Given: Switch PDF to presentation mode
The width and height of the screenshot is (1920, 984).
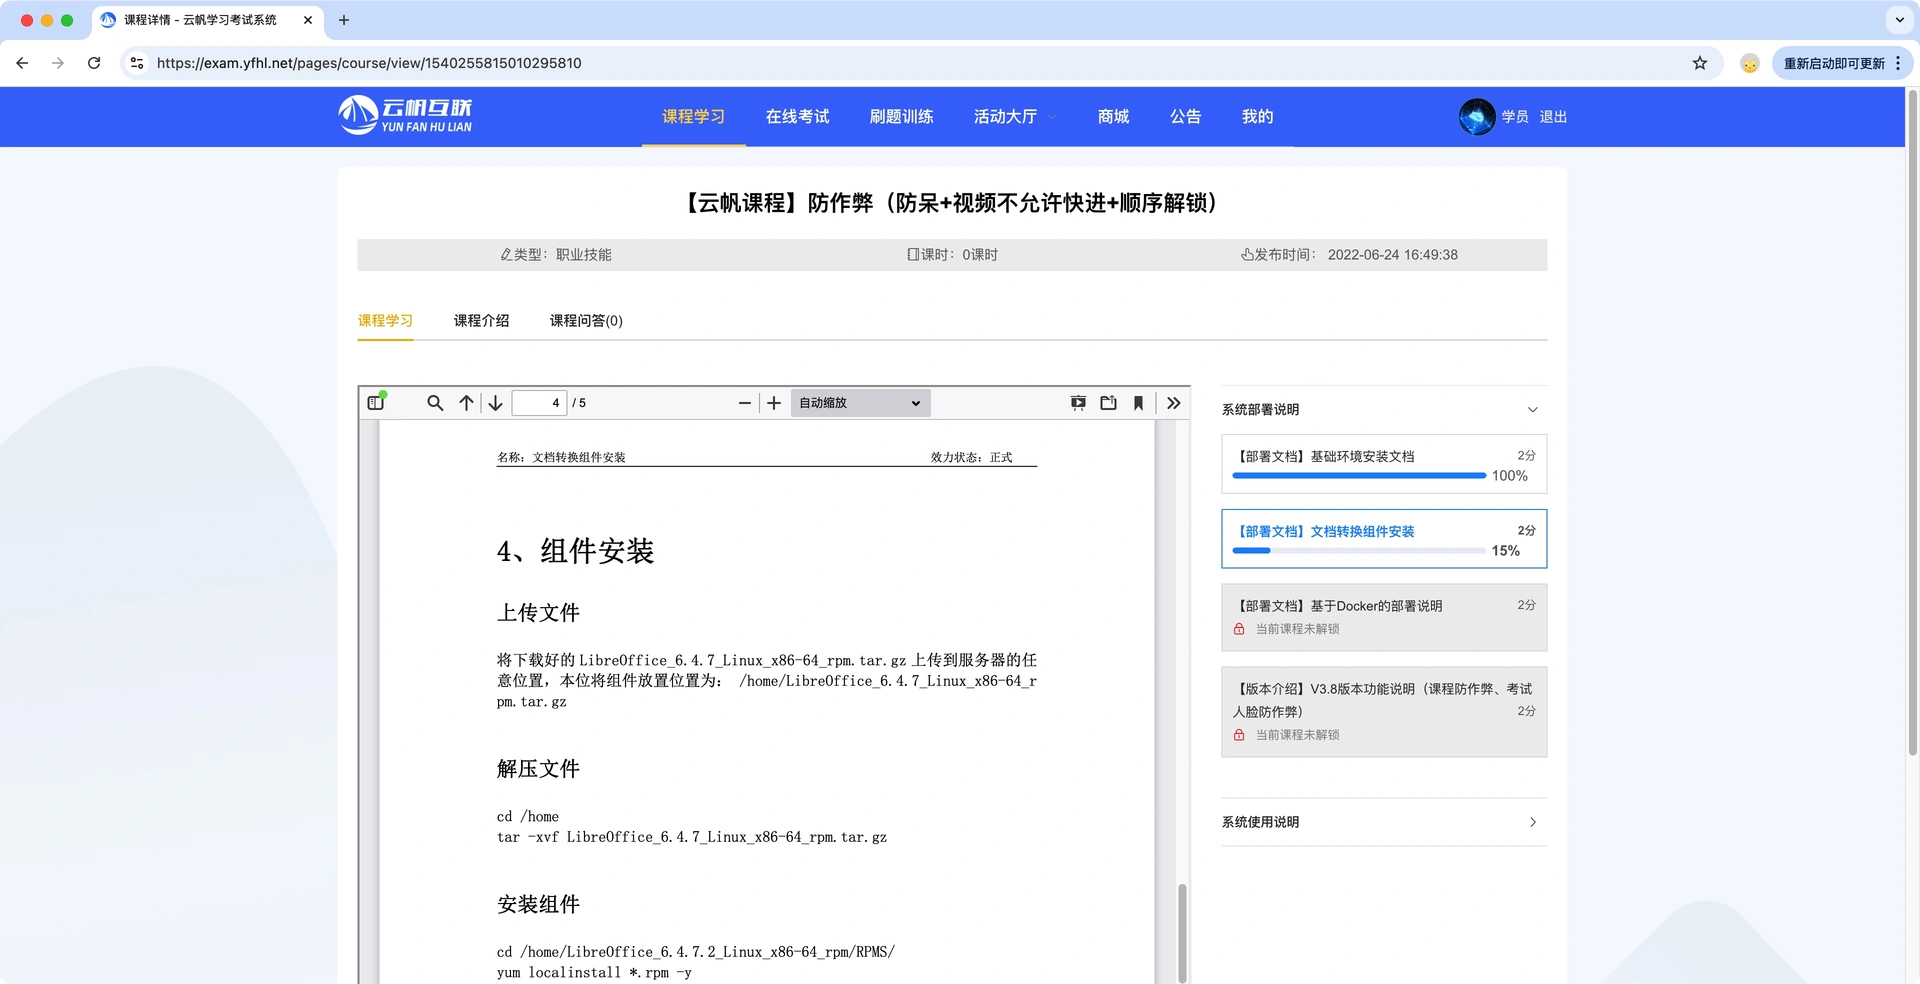Looking at the screenshot, I should point(1078,403).
